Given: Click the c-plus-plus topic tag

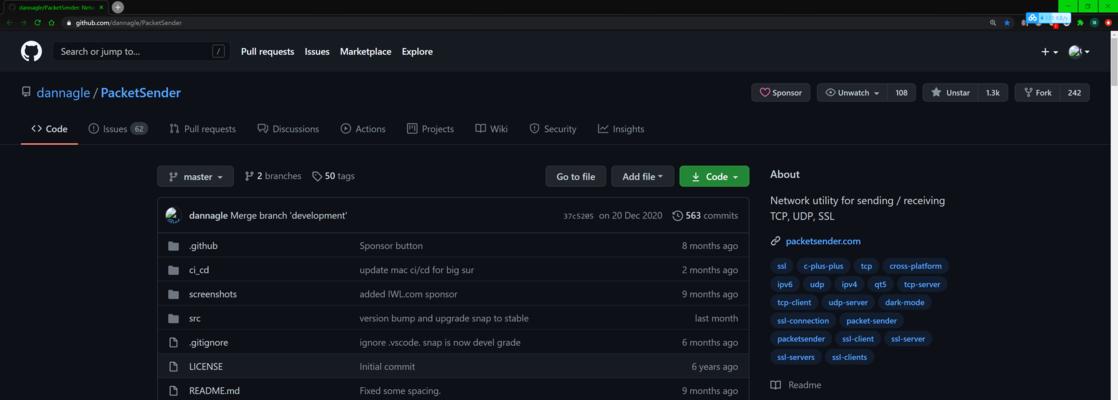Looking at the screenshot, I should point(823,266).
